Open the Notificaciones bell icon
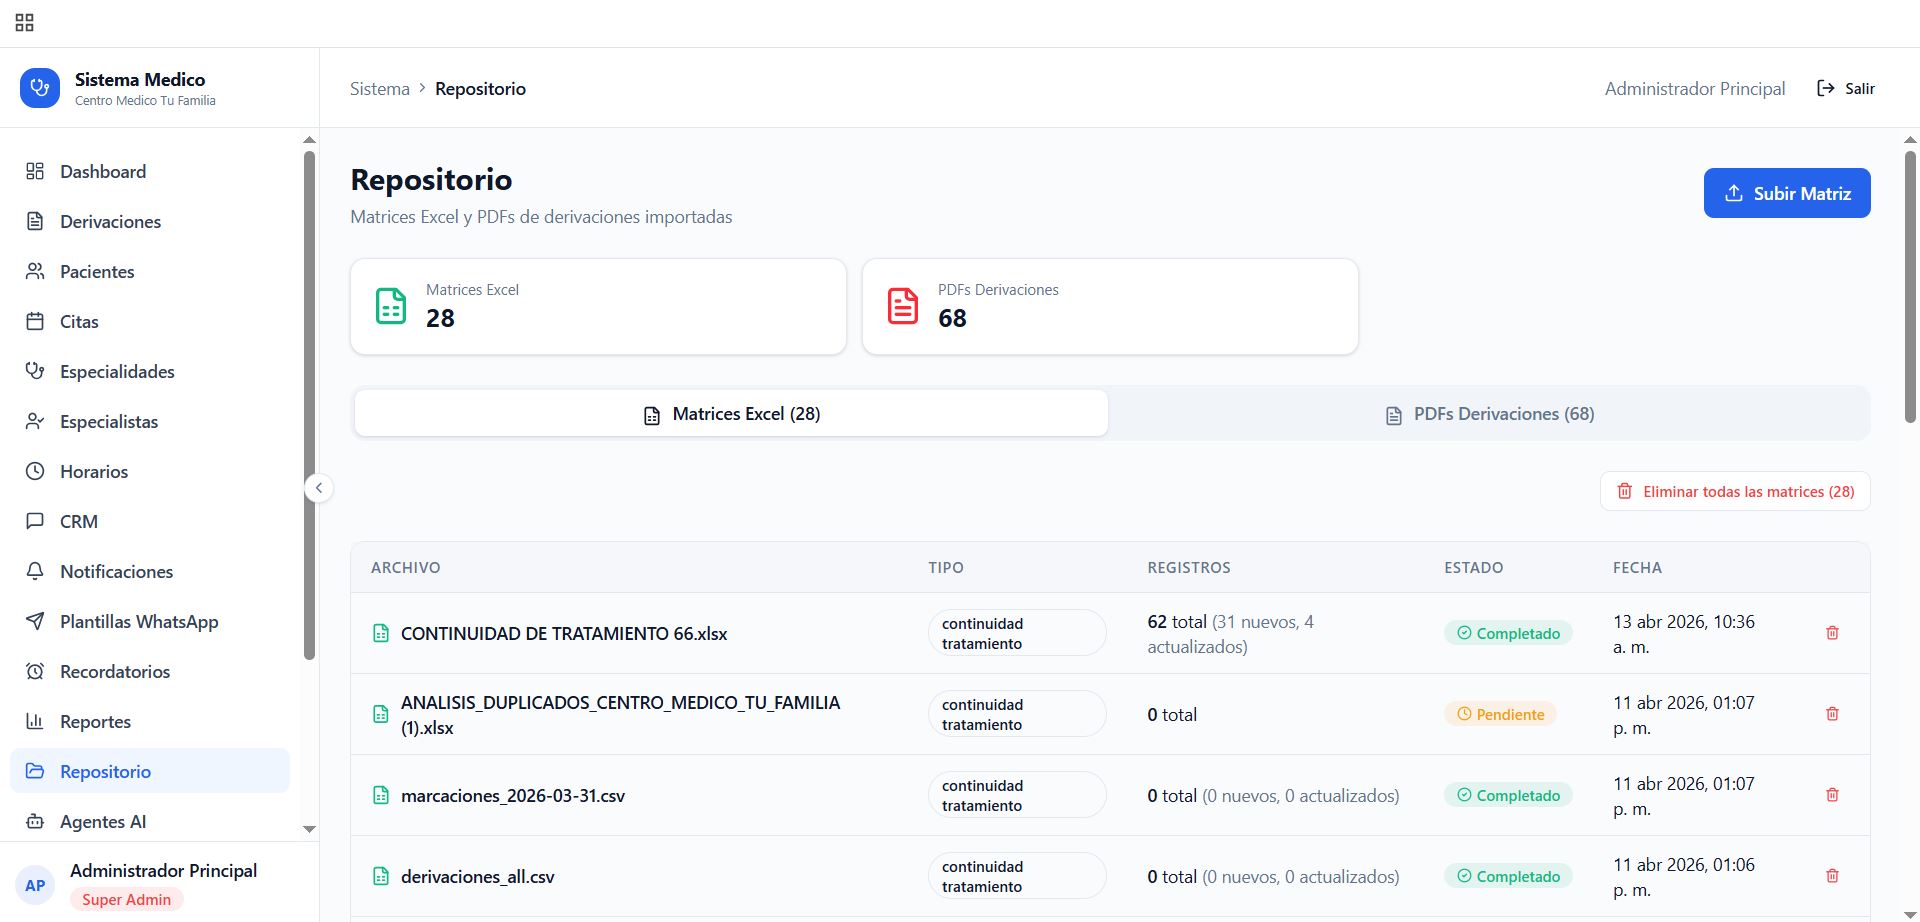Screen dimensions: 1920x922 (x=35, y=571)
